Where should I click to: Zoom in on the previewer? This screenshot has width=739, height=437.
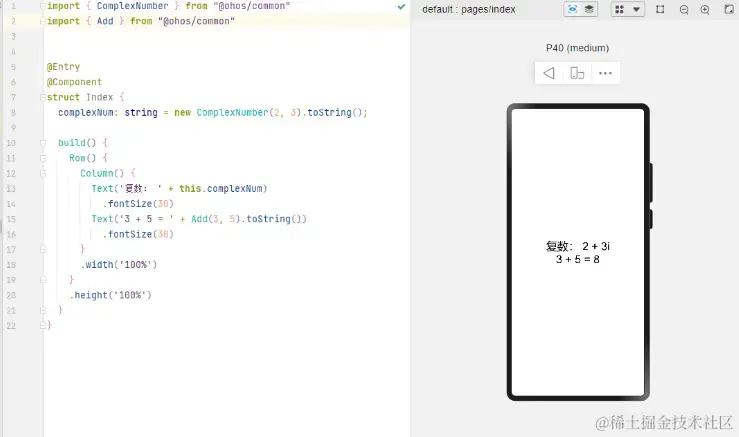pos(705,10)
